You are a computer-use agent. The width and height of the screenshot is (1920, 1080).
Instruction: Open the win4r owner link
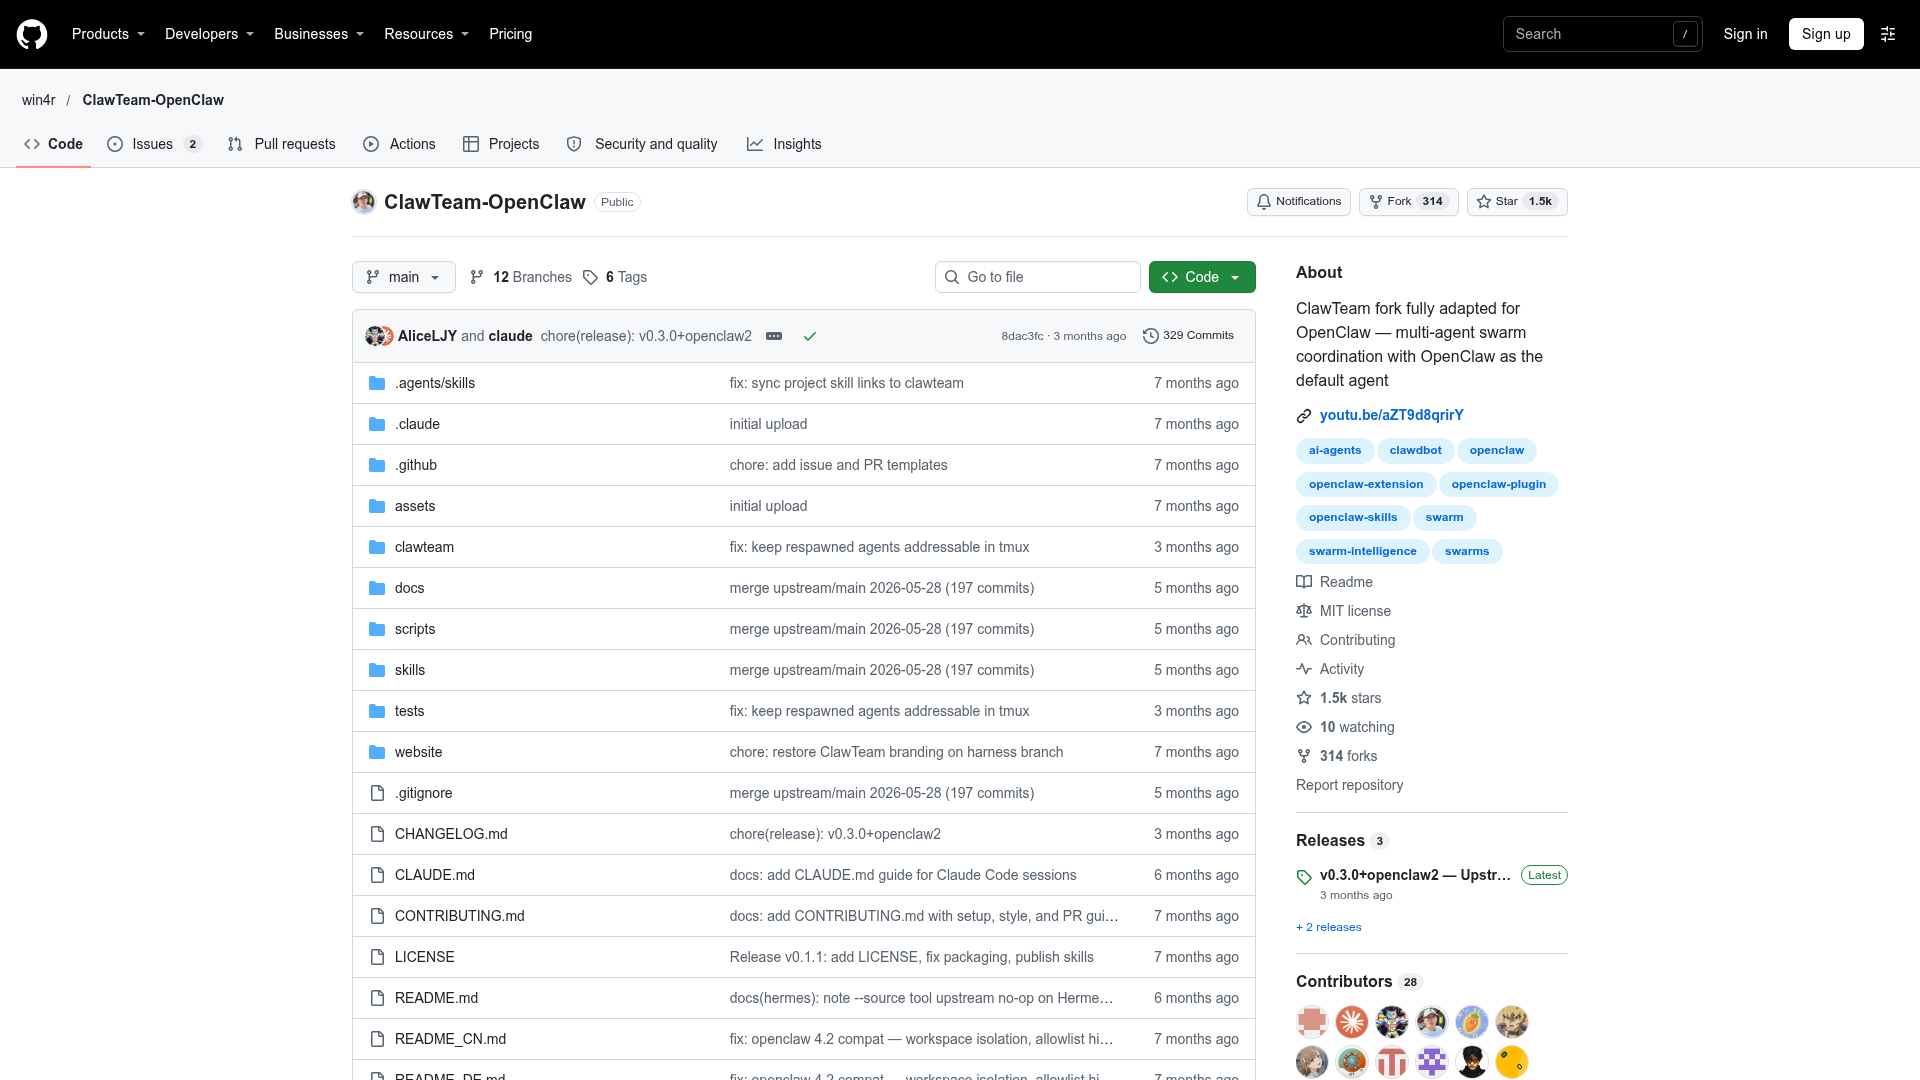pyautogui.click(x=39, y=100)
